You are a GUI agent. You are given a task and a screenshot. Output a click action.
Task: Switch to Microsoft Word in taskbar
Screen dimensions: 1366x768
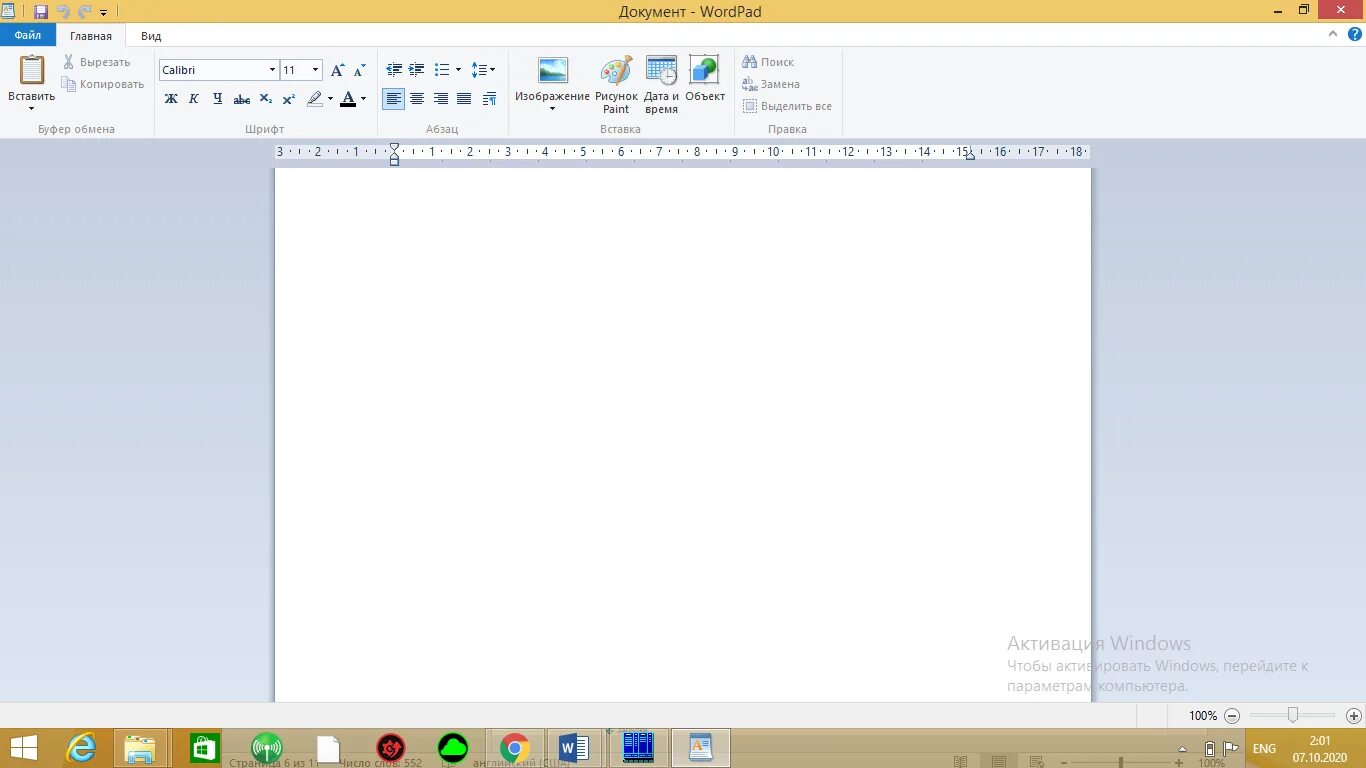tap(574, 748)
